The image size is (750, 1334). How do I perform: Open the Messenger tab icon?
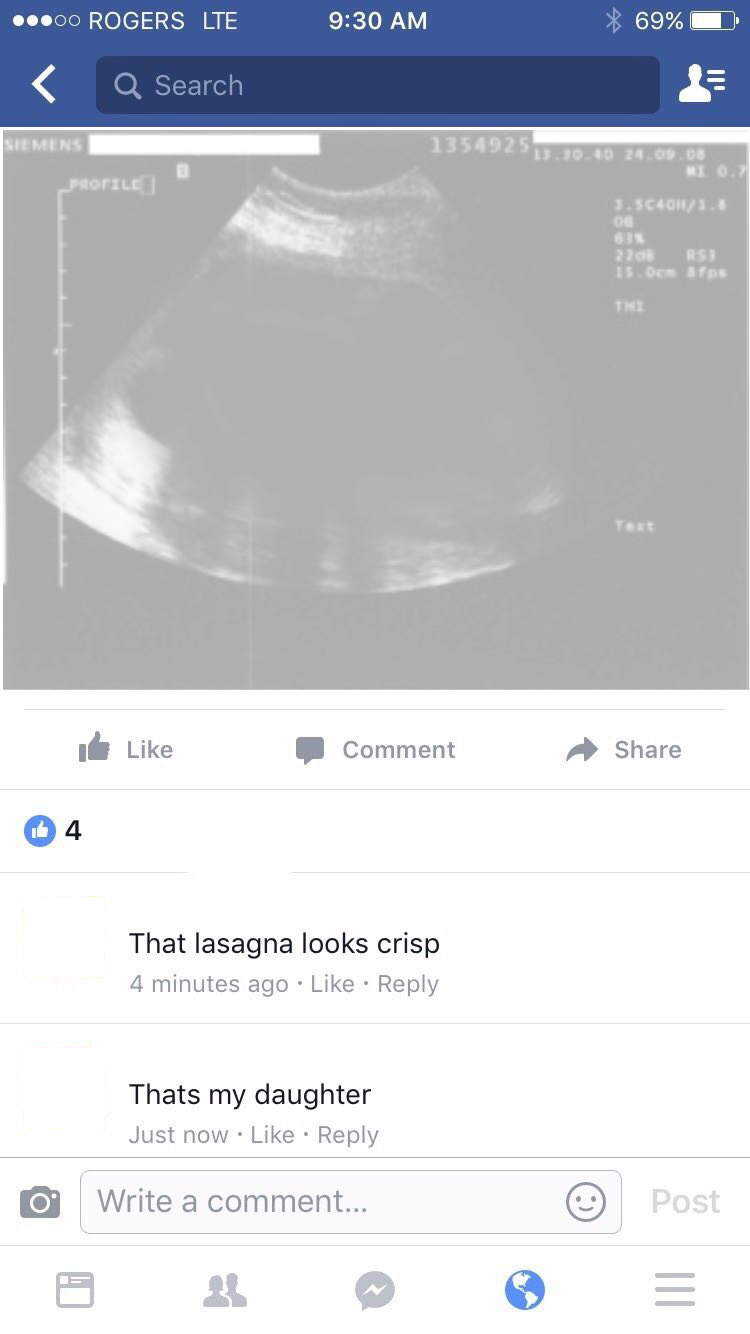[x=375, y=1290]
